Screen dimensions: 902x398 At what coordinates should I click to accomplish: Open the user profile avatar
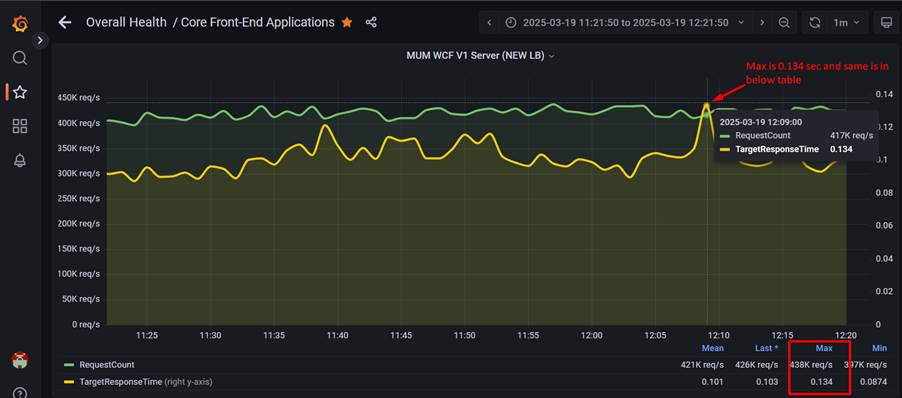coord(20,361)
